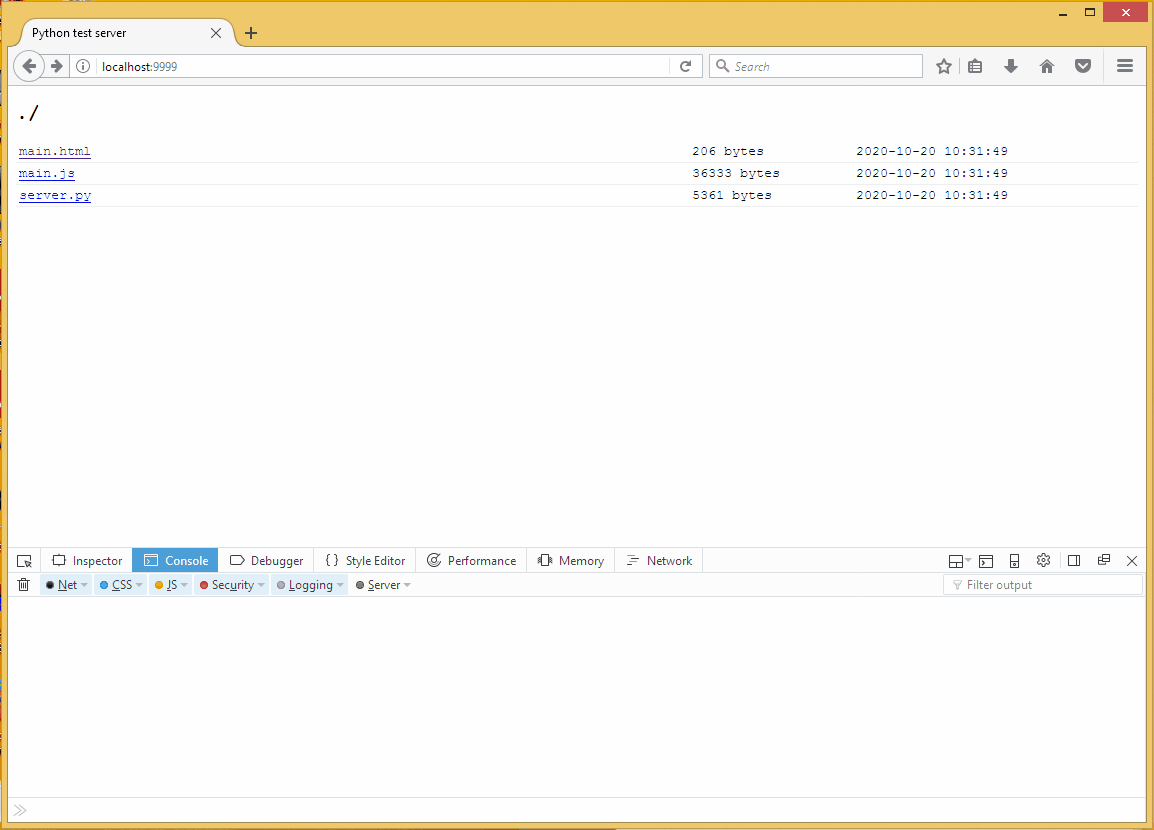
Task: Expand the JS filter dropdown arrow
Action: (x=184, y=585)
